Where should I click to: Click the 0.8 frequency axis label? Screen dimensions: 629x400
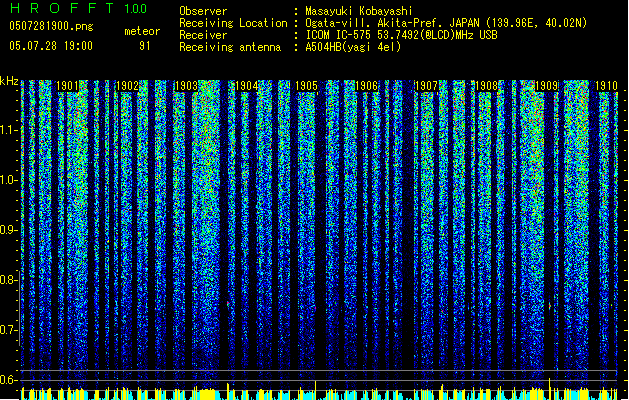[x=8, y=280]
